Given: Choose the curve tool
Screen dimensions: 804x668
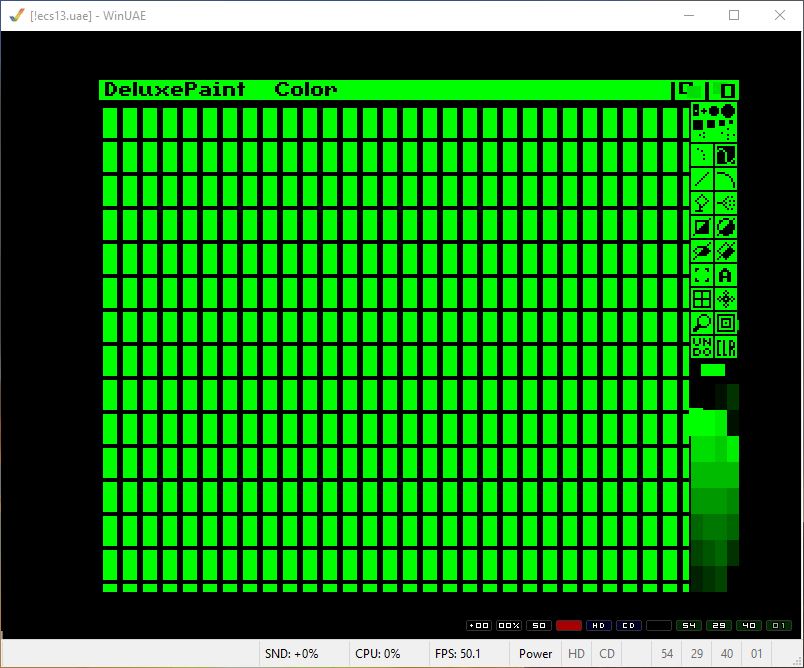Looking at the screenshot, I should click(726, 179).
